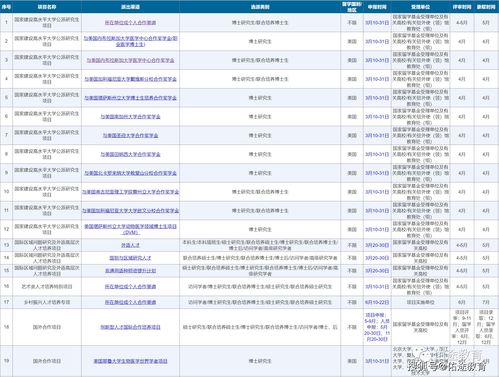
Task: Select the sequence number 5 cell
Action: pos(6,98)
